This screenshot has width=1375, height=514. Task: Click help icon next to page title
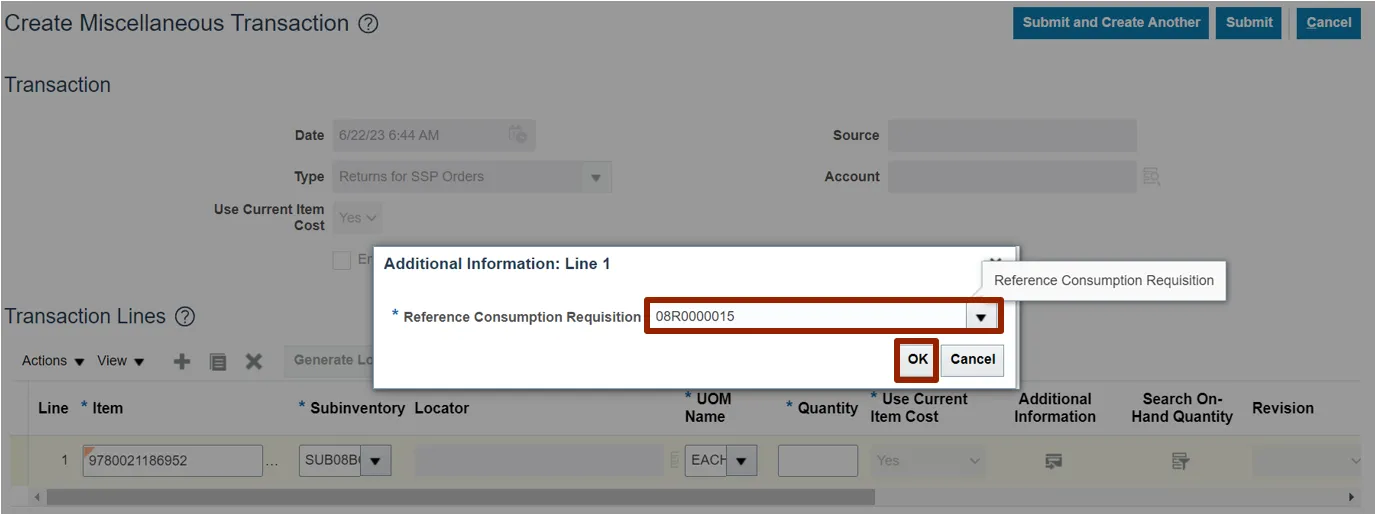point(368,24)
